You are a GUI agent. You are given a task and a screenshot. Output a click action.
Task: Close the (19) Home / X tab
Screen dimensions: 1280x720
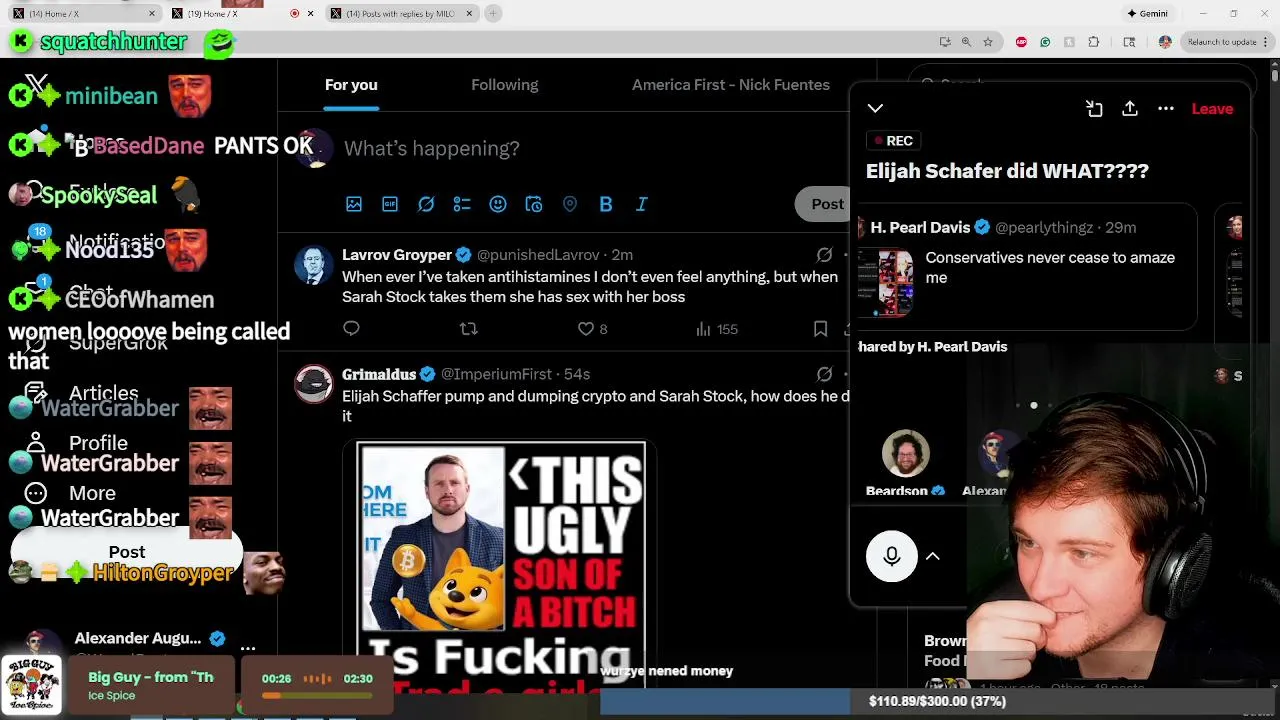pos(310,13)
